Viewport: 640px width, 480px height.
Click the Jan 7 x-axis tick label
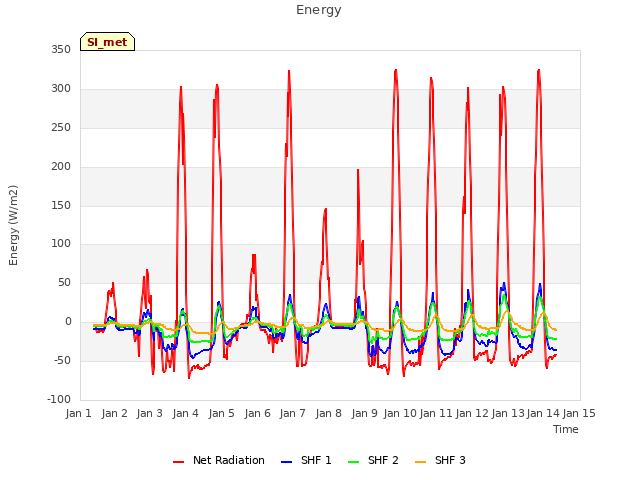(293, 413)
